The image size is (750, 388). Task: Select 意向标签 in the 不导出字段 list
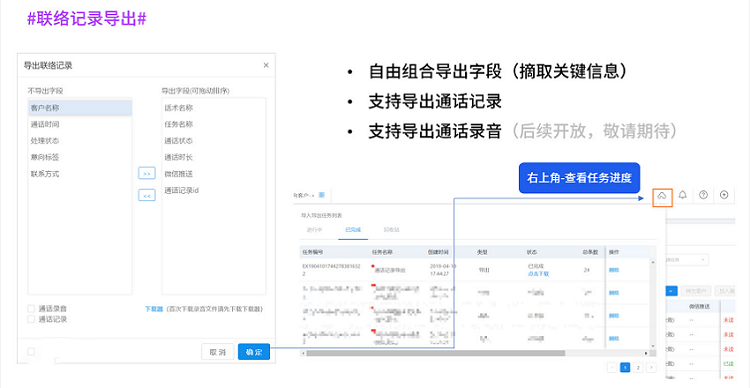[x=80, y=157]
